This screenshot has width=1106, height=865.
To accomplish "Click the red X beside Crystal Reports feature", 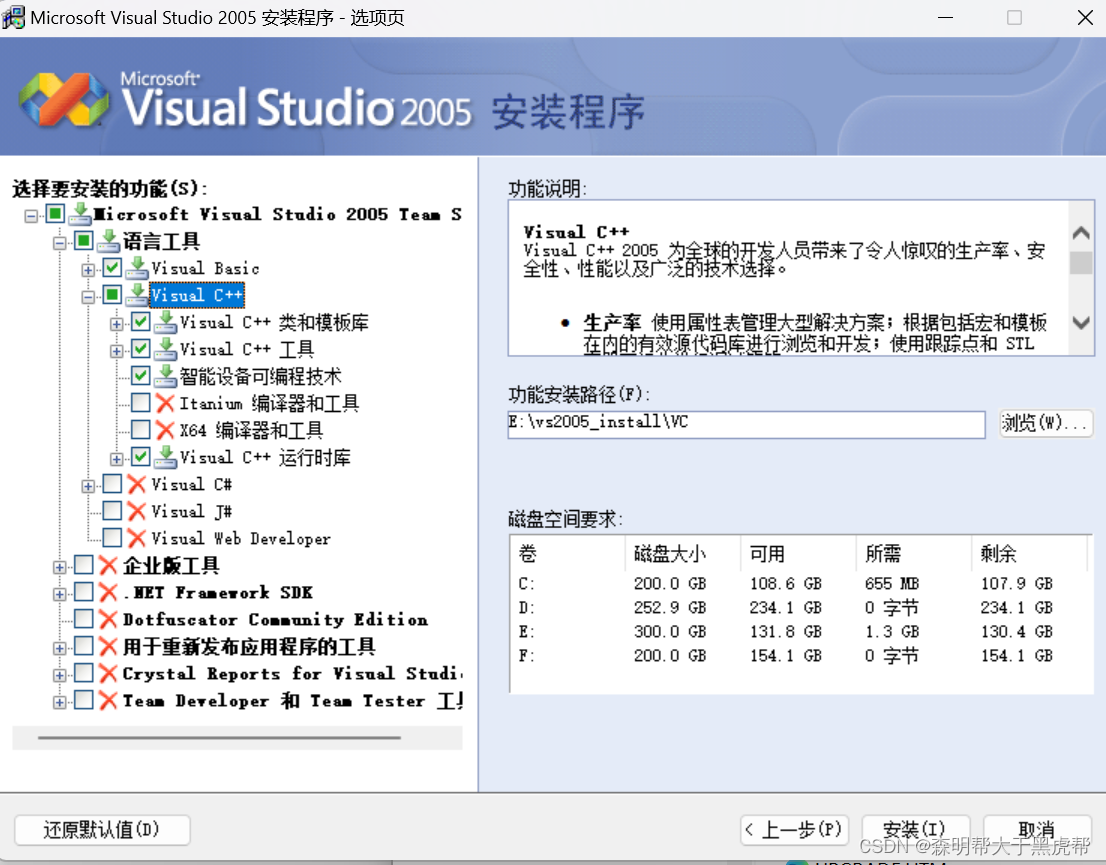I will tap(105, 673).
